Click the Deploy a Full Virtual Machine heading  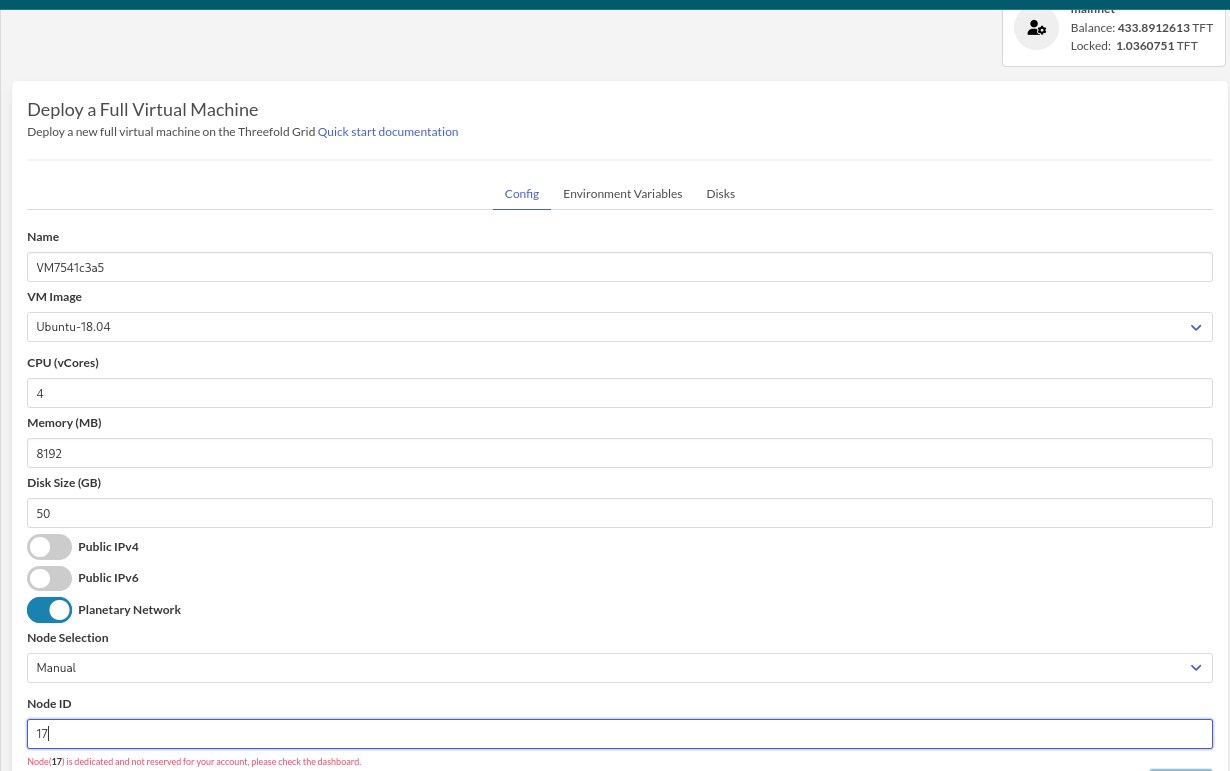point(142,109)
